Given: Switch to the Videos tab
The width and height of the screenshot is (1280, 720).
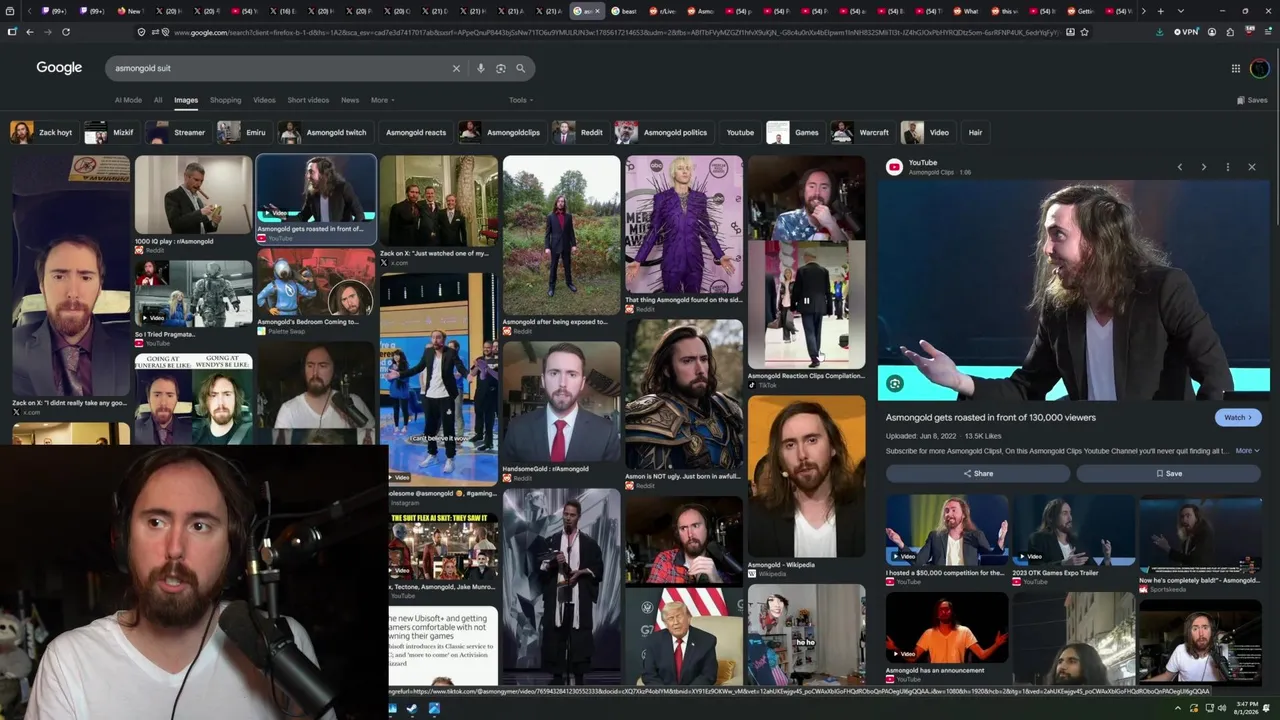Looking at the screenshot, I should (x=264, y=100).
